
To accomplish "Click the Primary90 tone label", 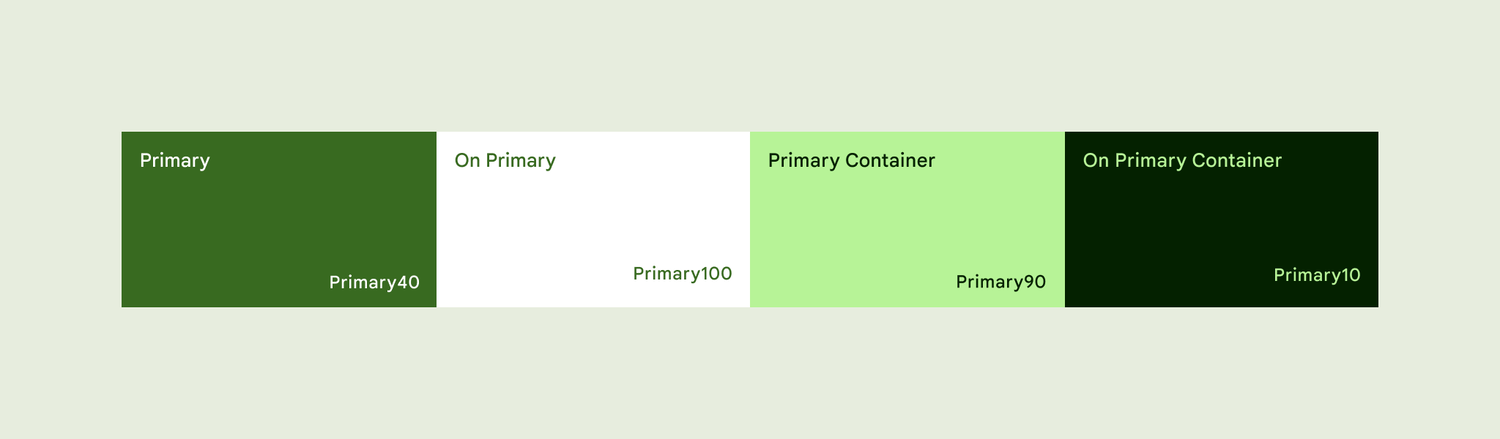I will (1001, 283).
